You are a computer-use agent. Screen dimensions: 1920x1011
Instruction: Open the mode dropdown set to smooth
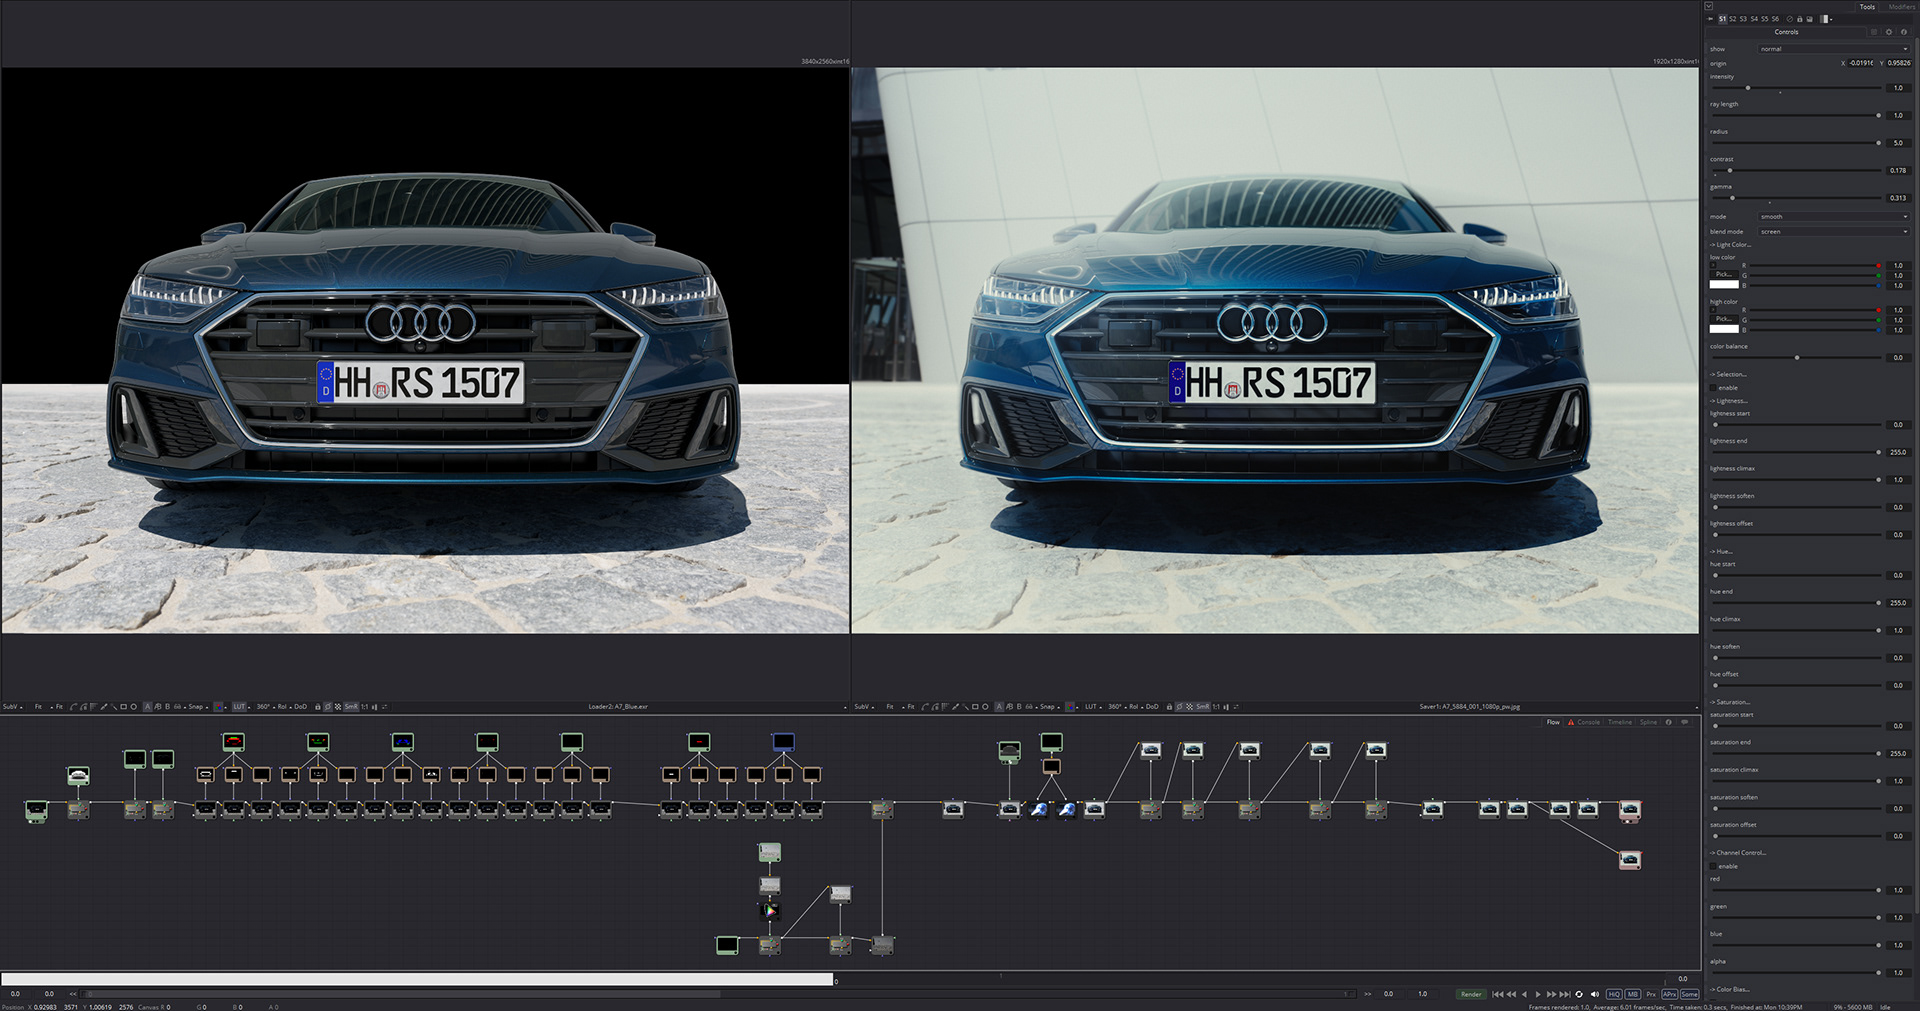coord(1833,216)
